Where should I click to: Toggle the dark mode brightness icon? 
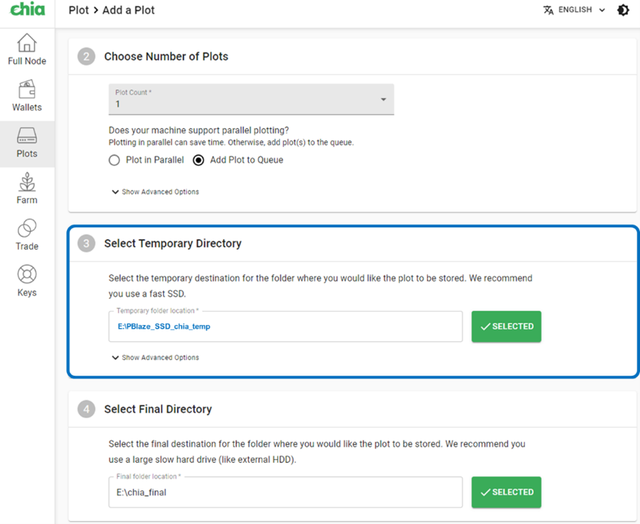point(623,10)
